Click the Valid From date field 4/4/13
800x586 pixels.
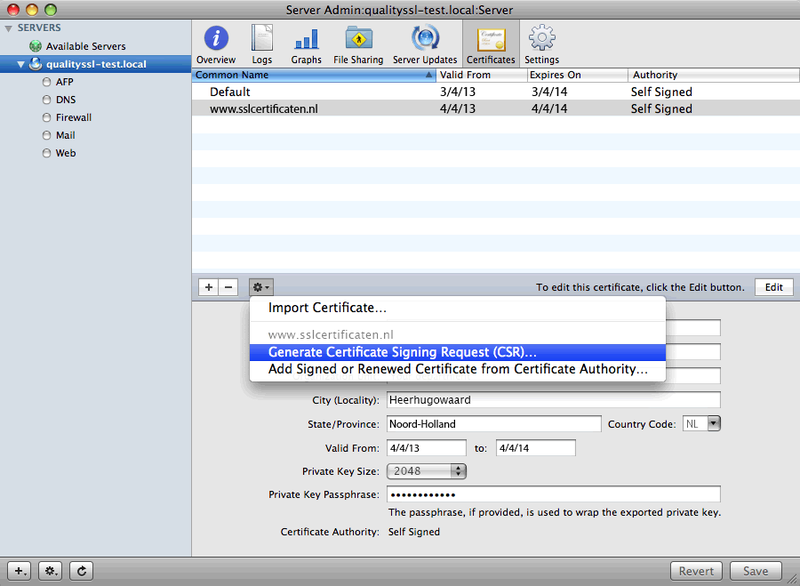427,448
